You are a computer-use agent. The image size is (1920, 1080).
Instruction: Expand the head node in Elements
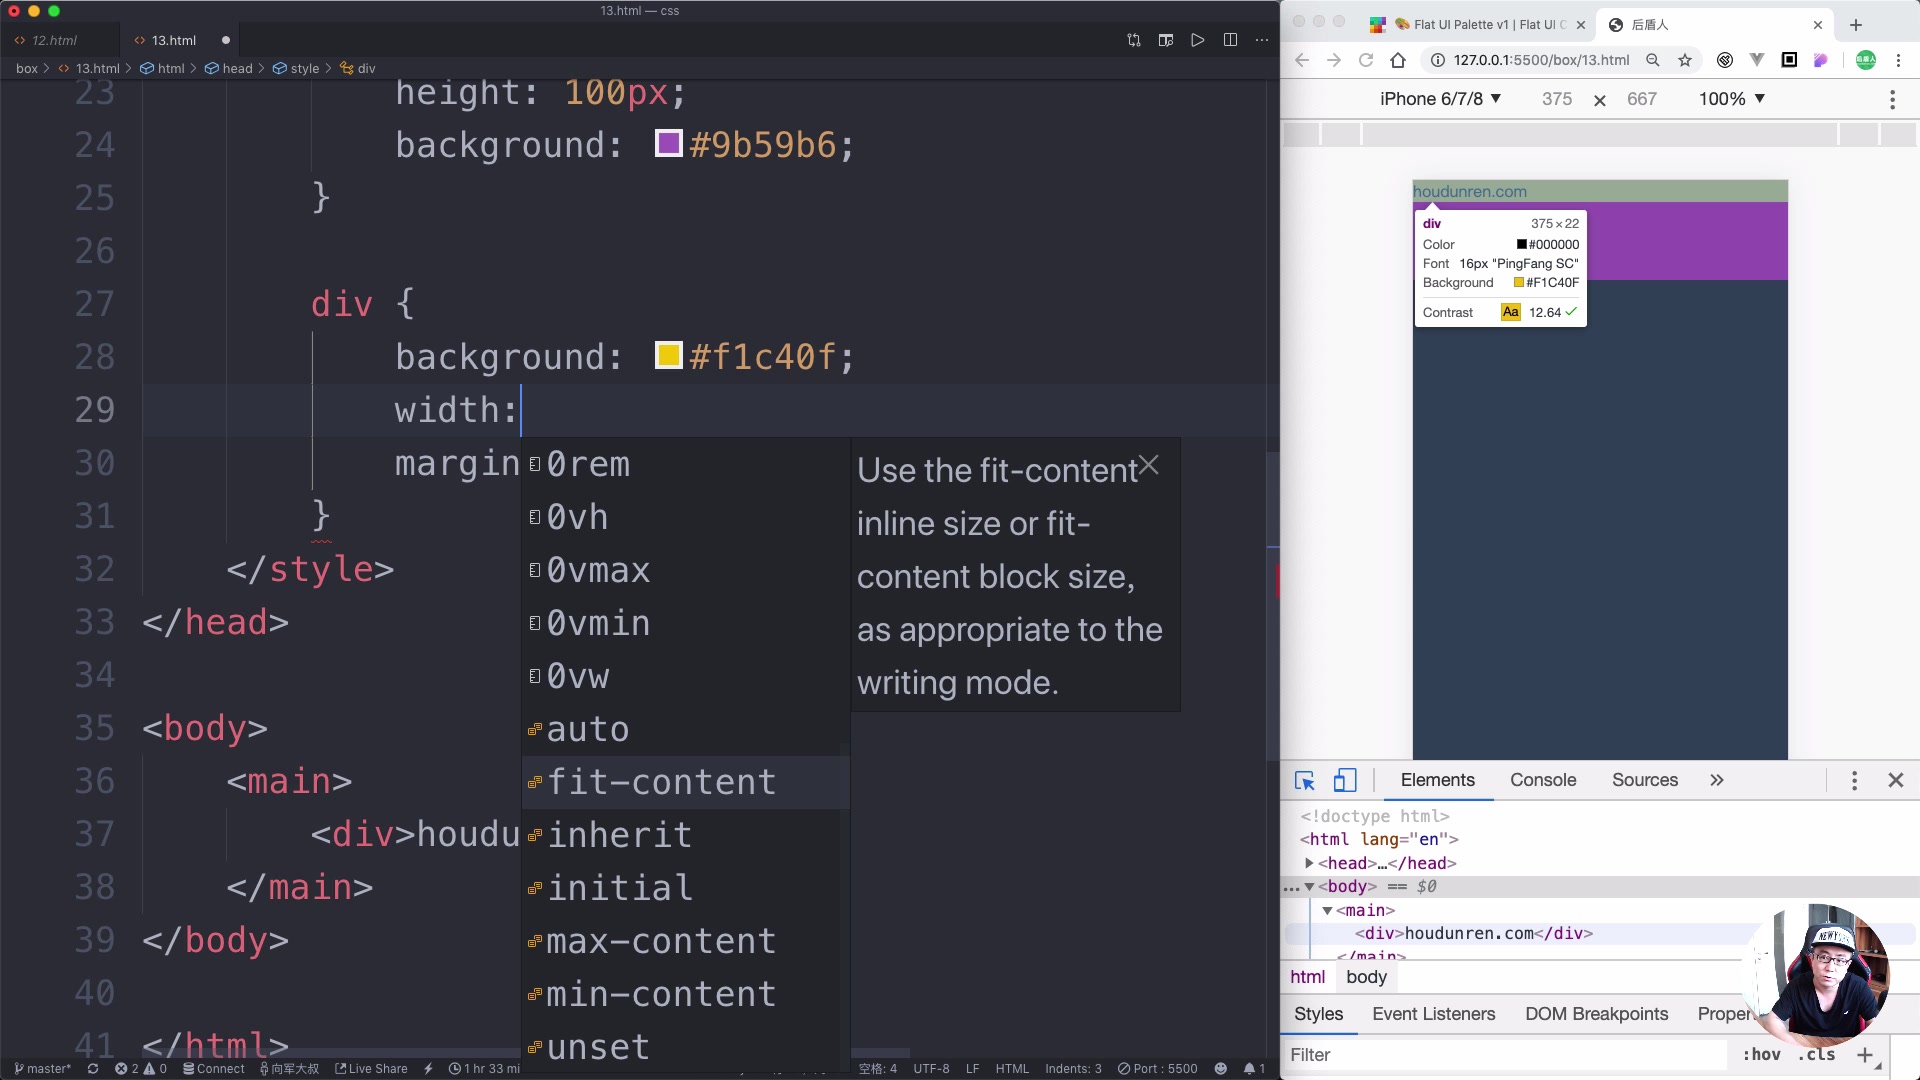point(1309,863)
